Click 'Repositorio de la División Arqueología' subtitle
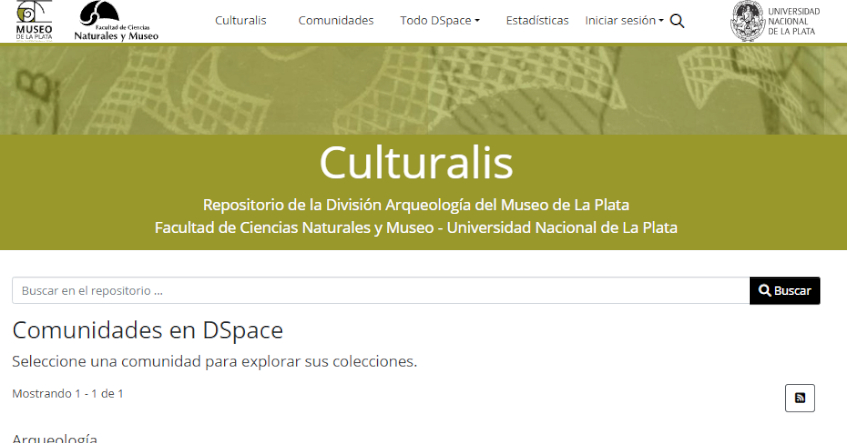Screen dimensions: 847x443 click(x=416, y=205)
